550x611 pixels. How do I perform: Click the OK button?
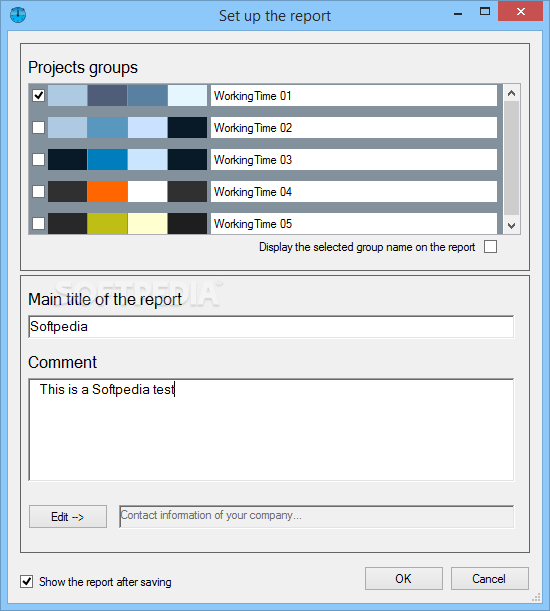point(403,579)
